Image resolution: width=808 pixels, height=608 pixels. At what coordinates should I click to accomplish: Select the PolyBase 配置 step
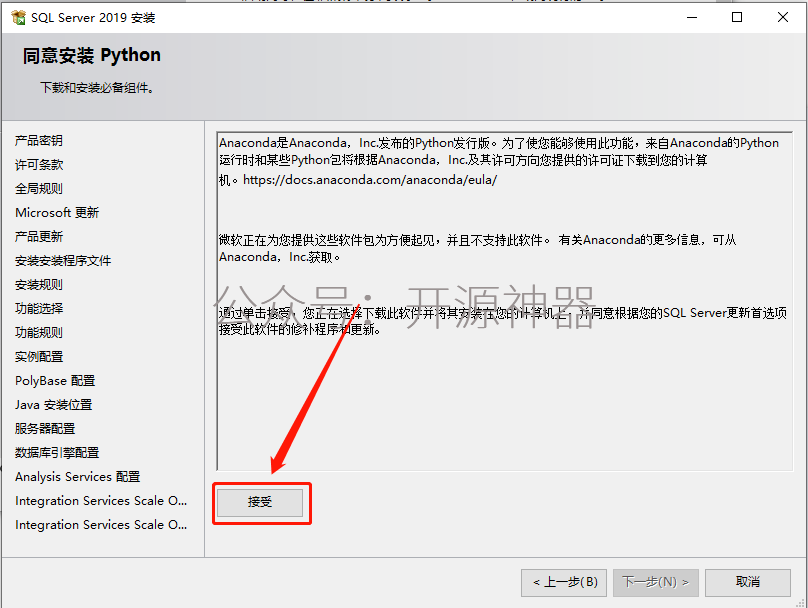point(55,381)
